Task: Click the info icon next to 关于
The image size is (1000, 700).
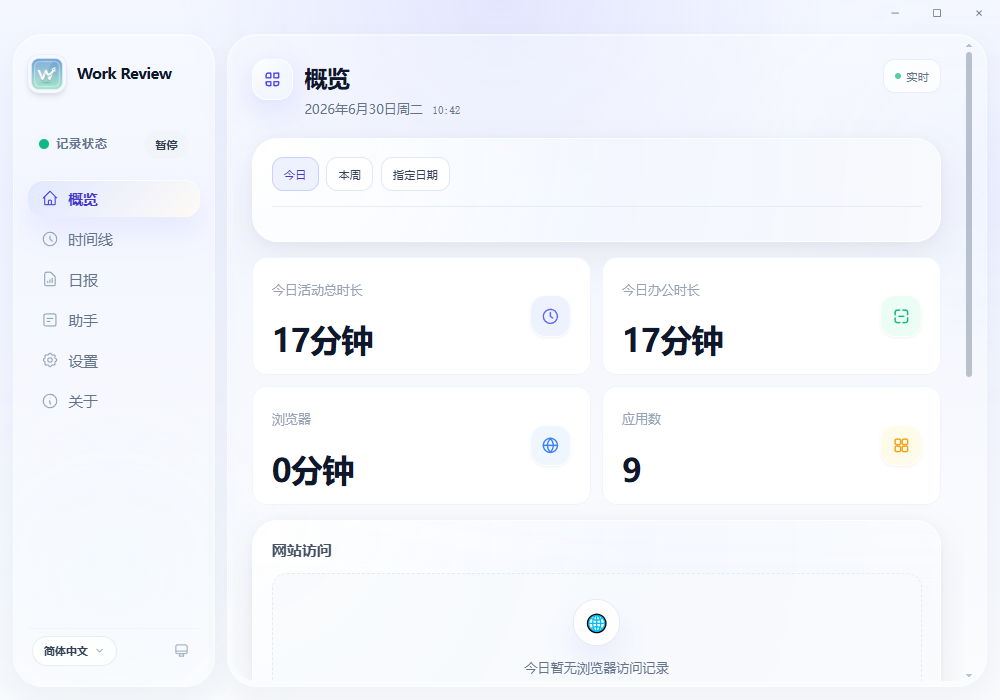Action: coord(50,401)
